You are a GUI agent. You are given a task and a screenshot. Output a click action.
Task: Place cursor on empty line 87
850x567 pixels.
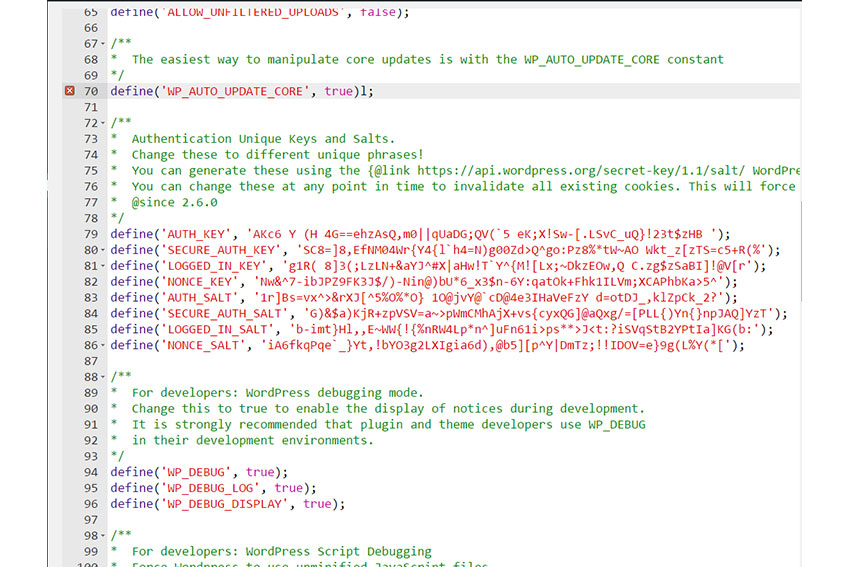click(400, 361)
